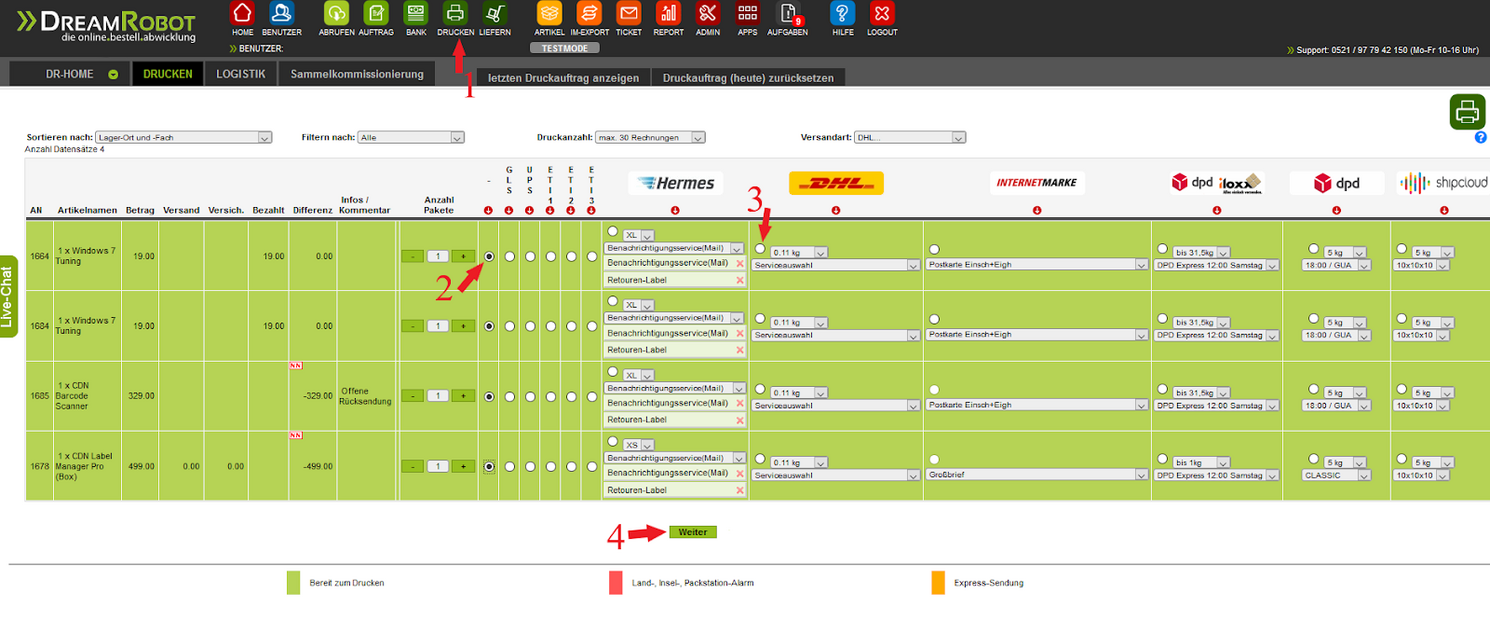The height and width of the screenshot is (620, 1490).
Task: Open the Sammelkommissionierung tab
Action: (x=357, y=74)
